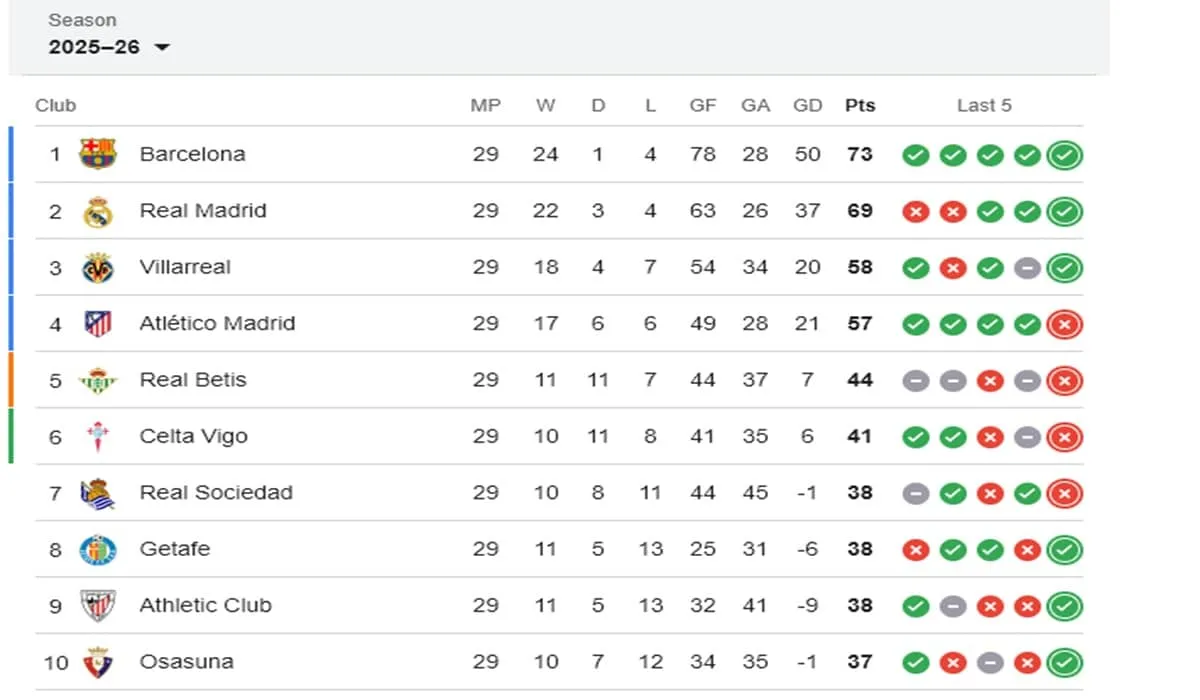Click Atlético Madrid's latest loss result icon

pyautogui.click(x=1065, y=324)
